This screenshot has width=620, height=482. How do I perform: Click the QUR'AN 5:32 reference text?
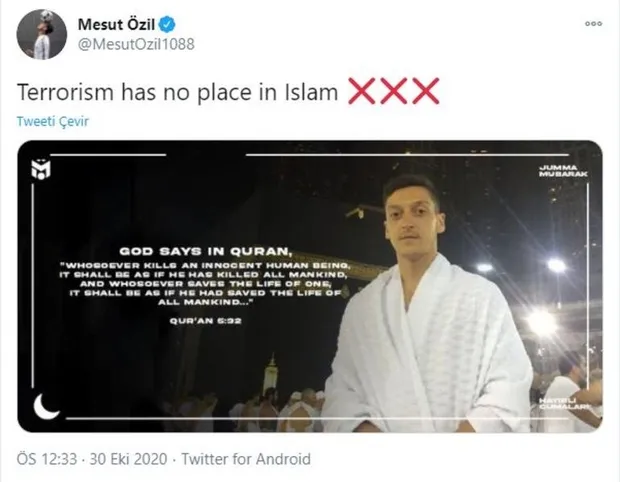coord(206,321)
